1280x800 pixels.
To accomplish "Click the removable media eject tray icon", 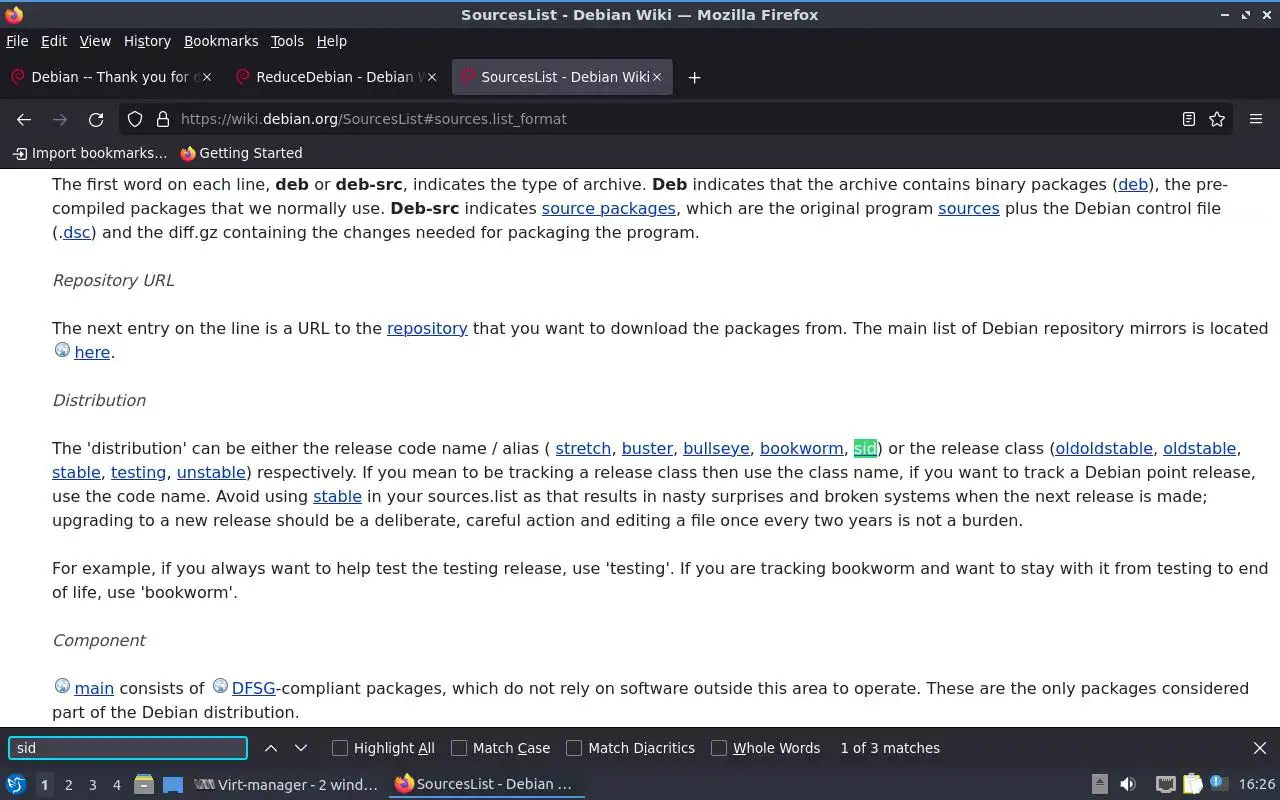I will (x=1099, y=785).
